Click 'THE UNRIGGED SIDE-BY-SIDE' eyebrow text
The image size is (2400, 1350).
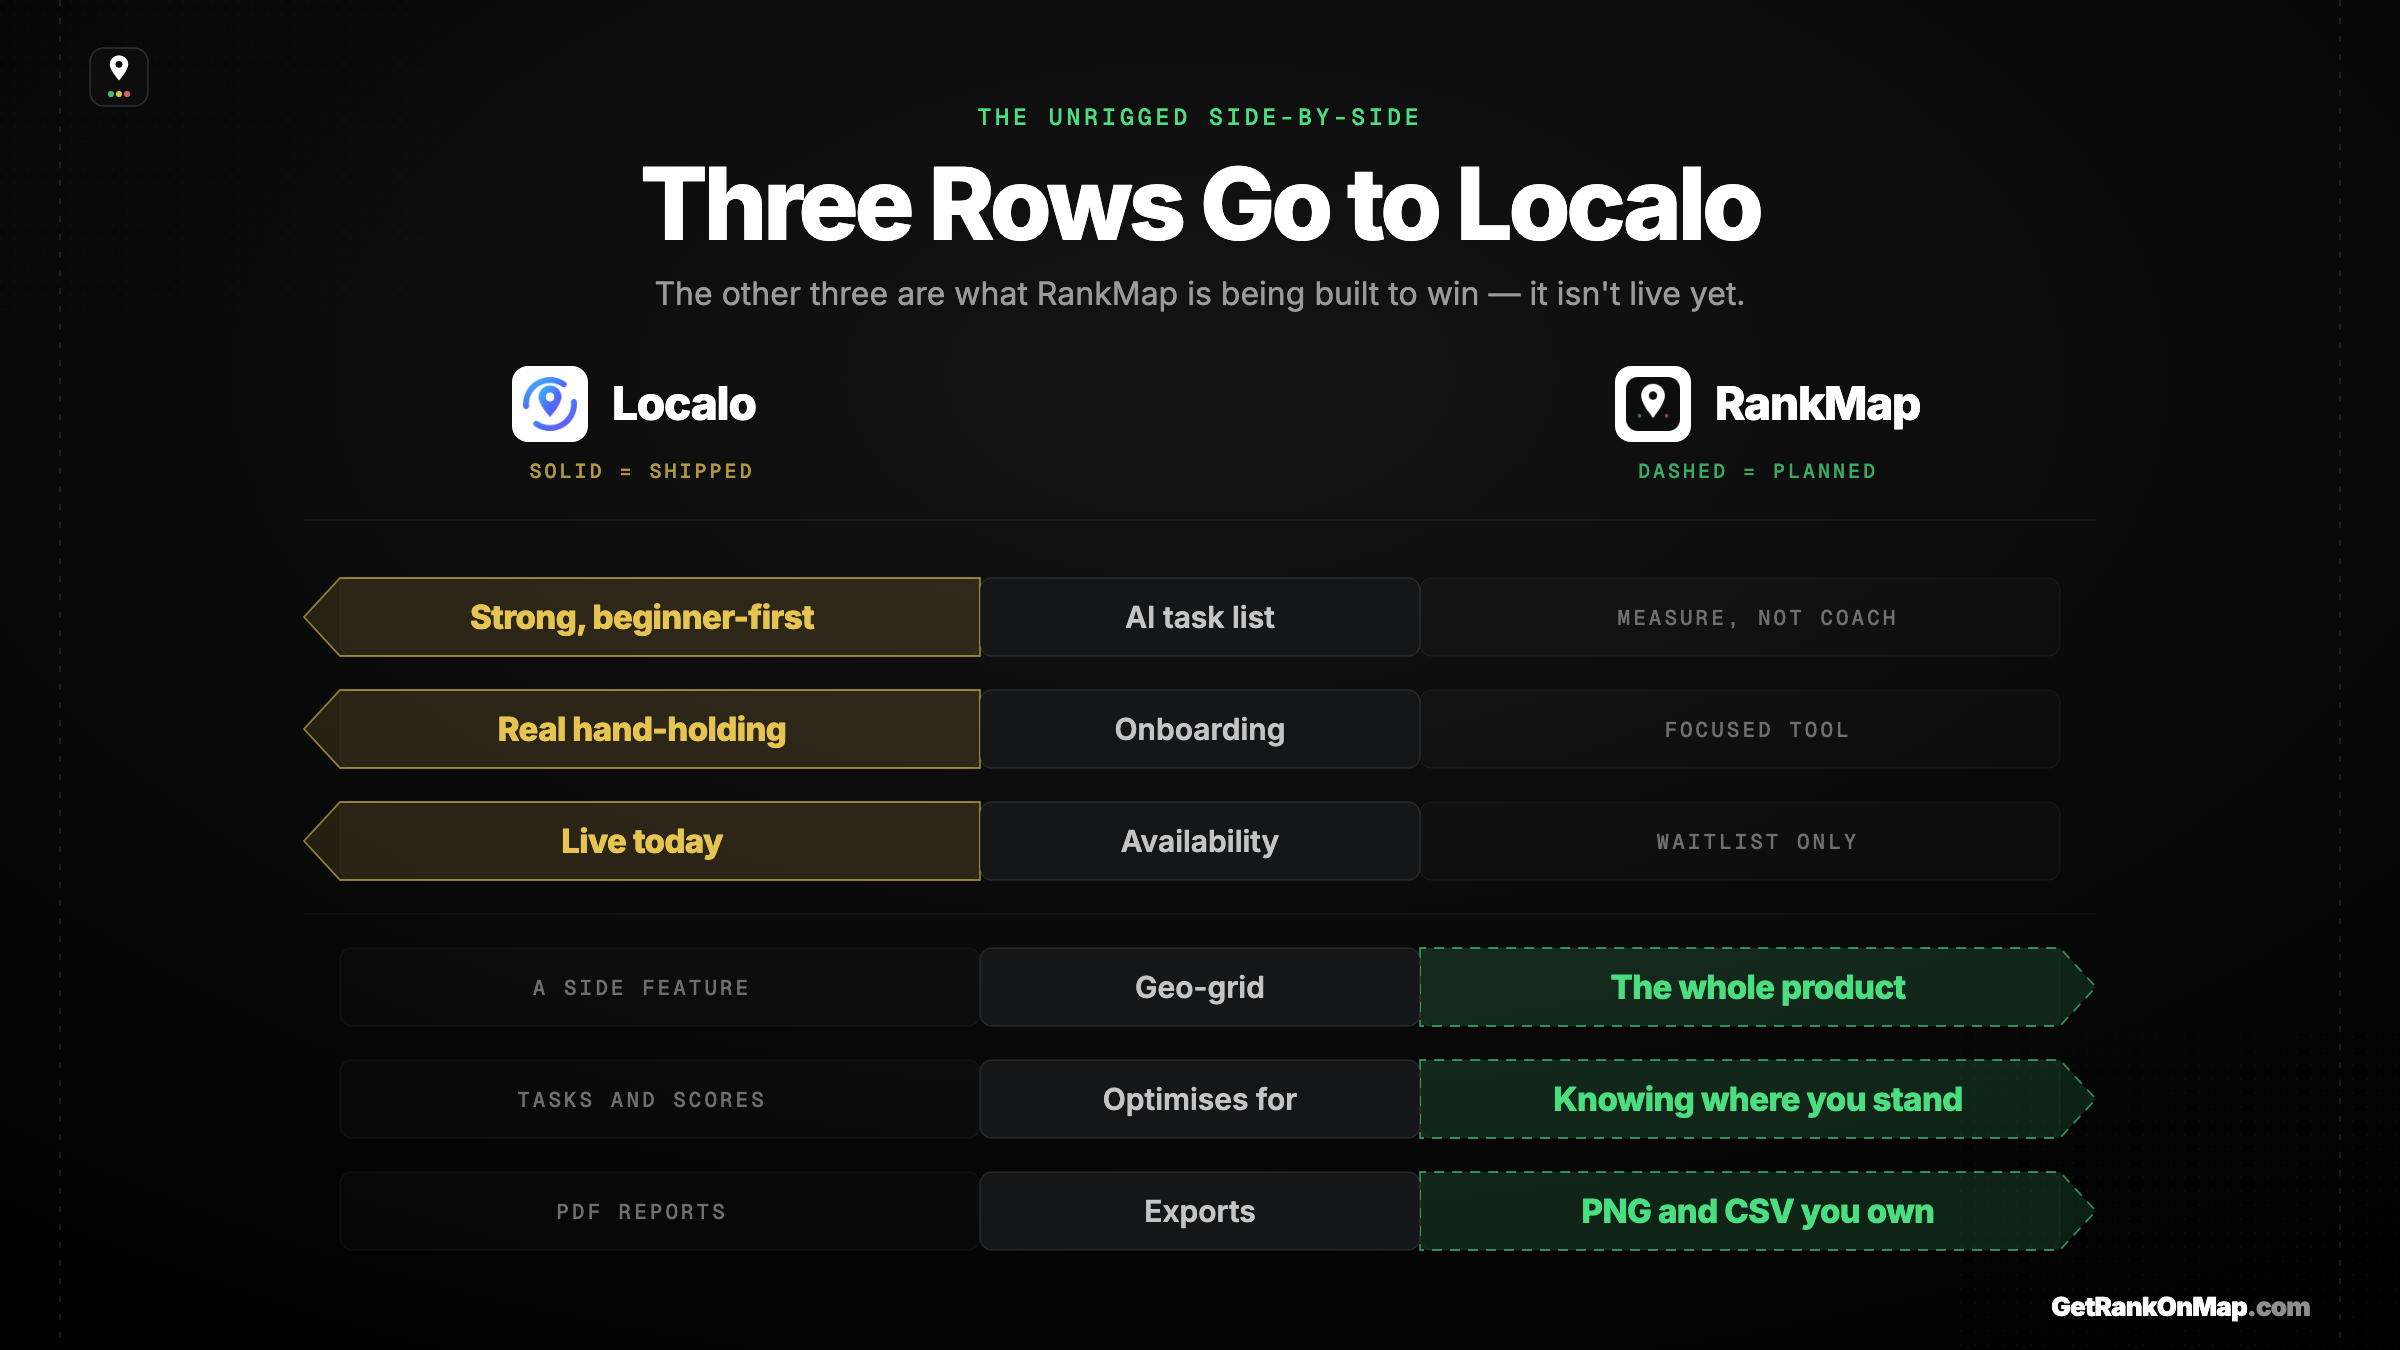coord(1200,117)
